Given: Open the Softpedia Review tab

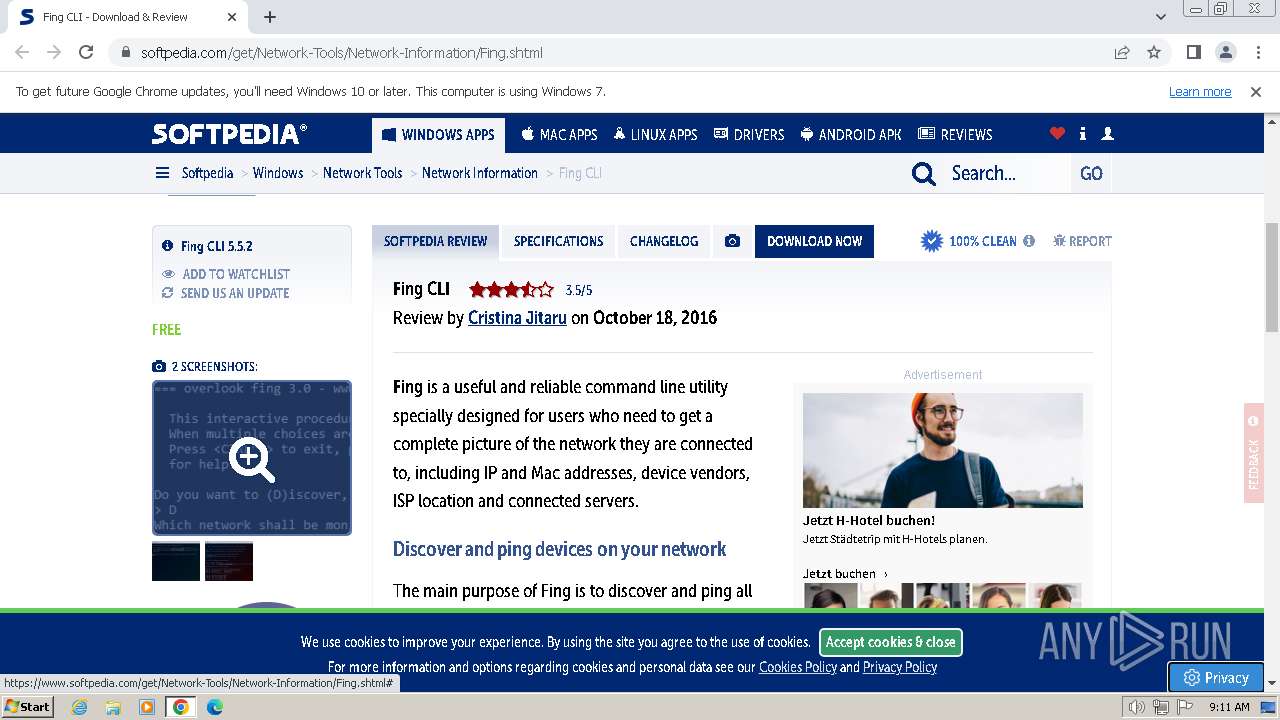Looking at the screenshot, I should (435, 241).
